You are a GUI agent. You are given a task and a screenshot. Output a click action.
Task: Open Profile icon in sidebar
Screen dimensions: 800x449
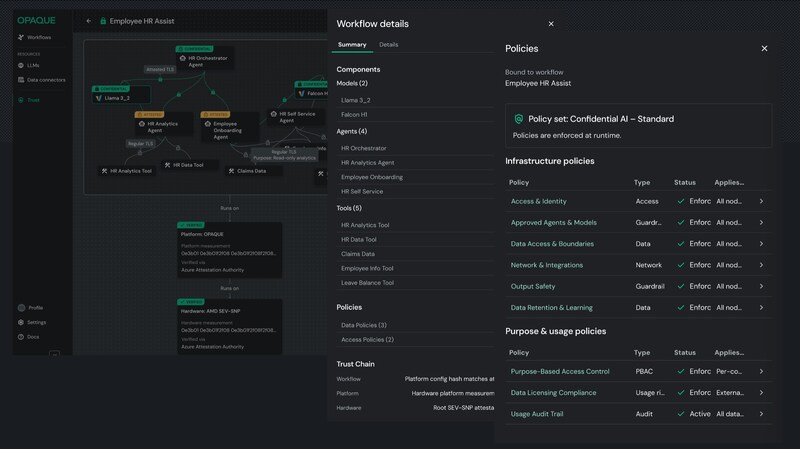coord(21,308)
